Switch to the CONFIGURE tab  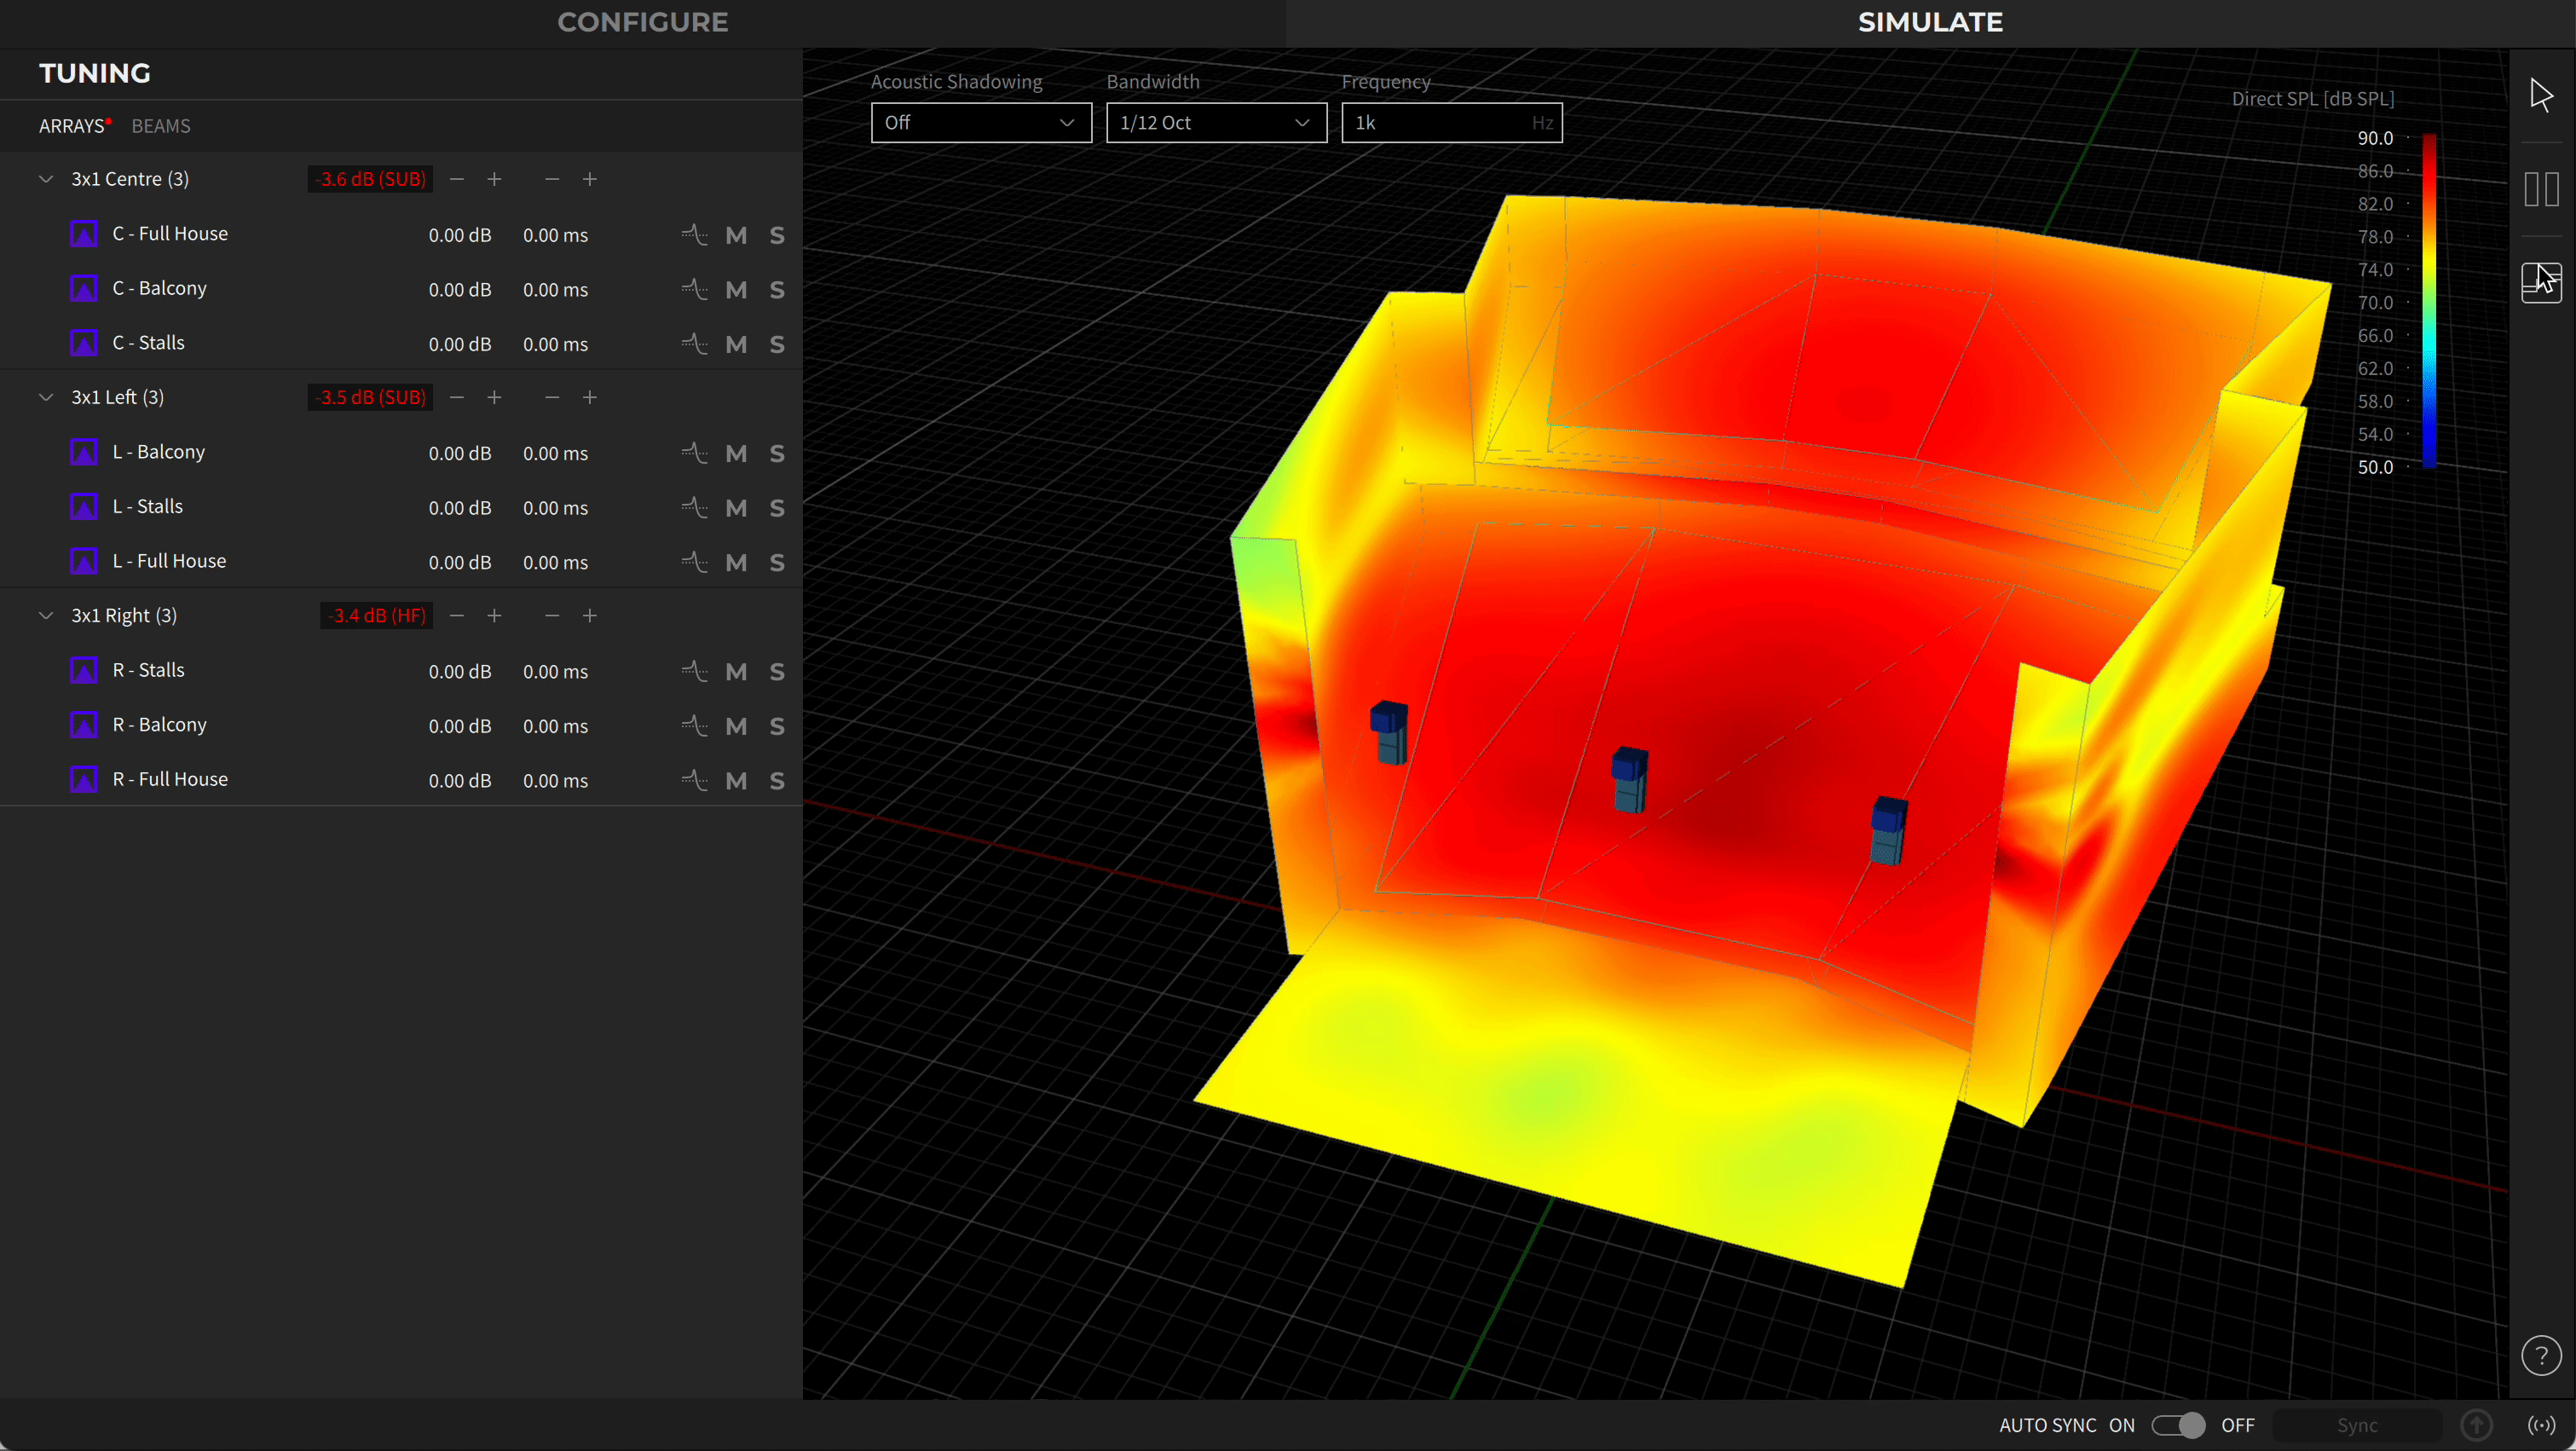(x=643, y=22)
